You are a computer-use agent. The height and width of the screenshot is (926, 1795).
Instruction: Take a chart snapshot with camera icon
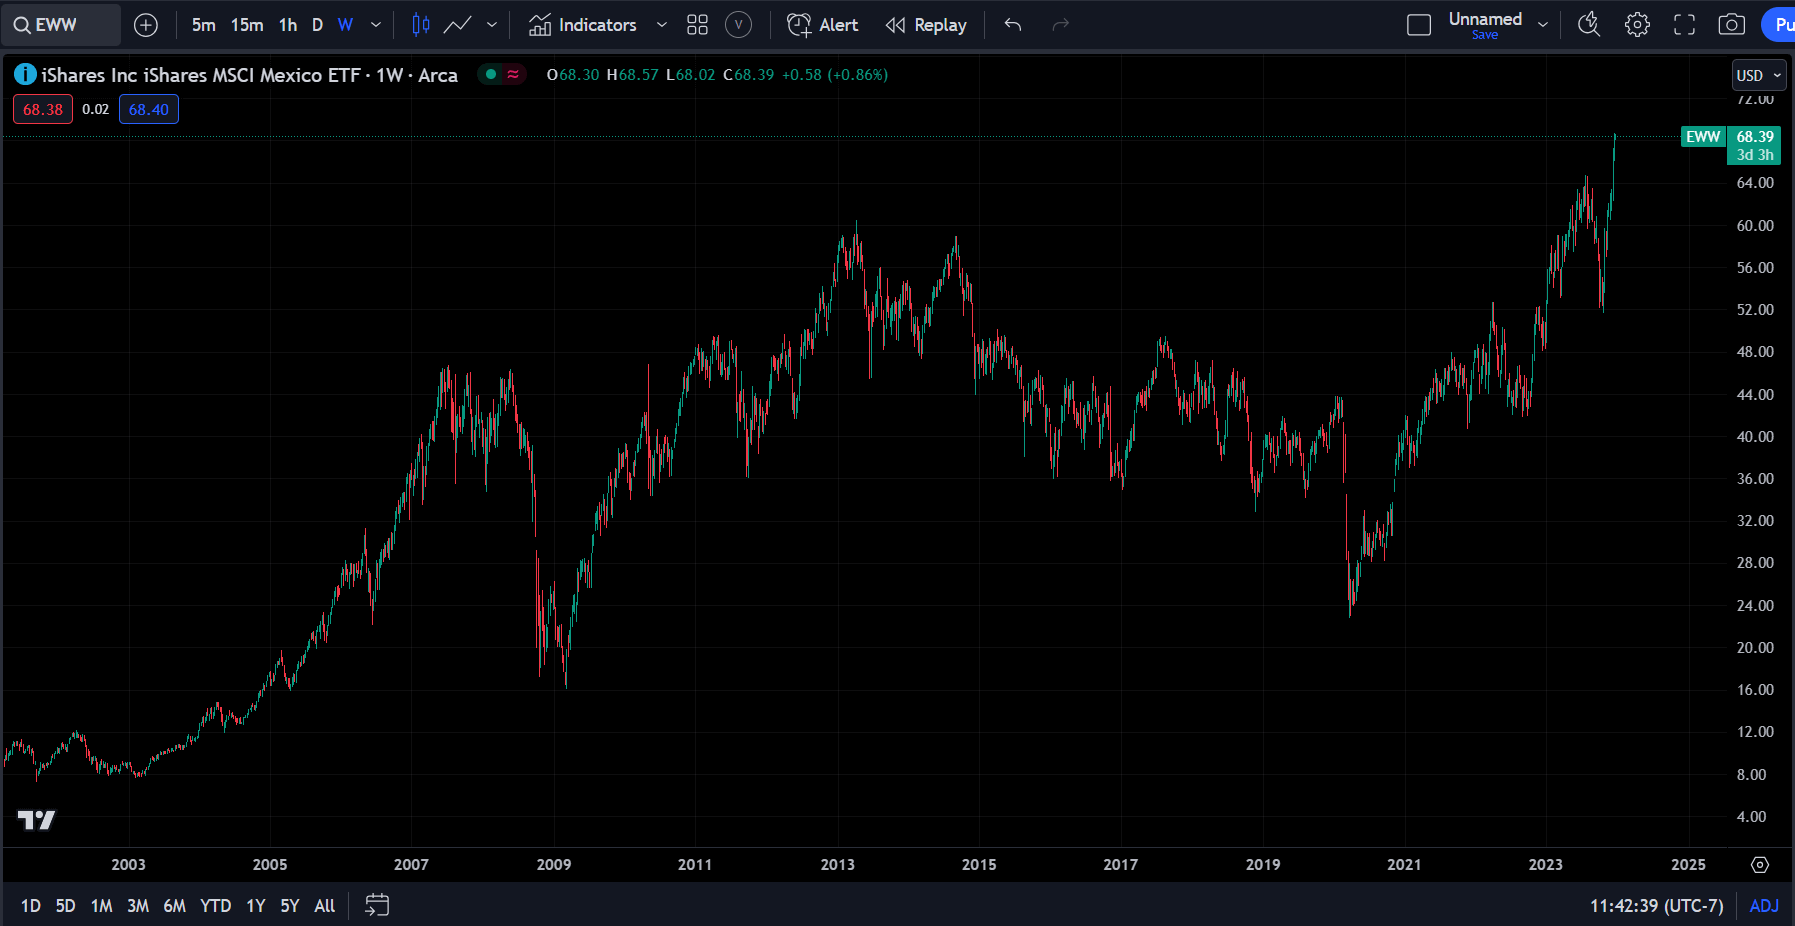pyautogui.click(x=1732, y=25)
